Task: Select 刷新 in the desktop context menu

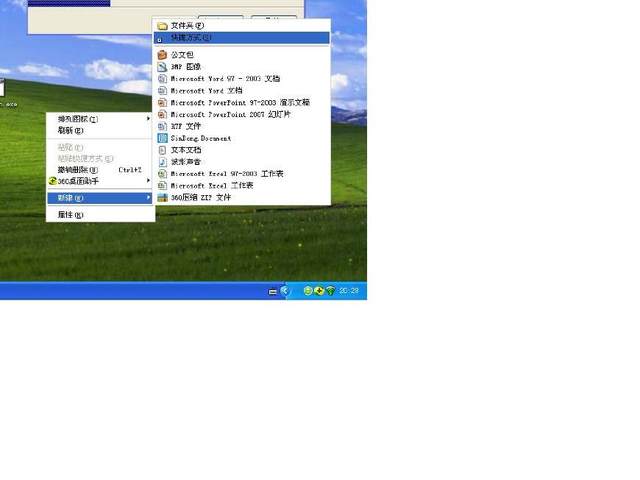Action: pos(100,131)
